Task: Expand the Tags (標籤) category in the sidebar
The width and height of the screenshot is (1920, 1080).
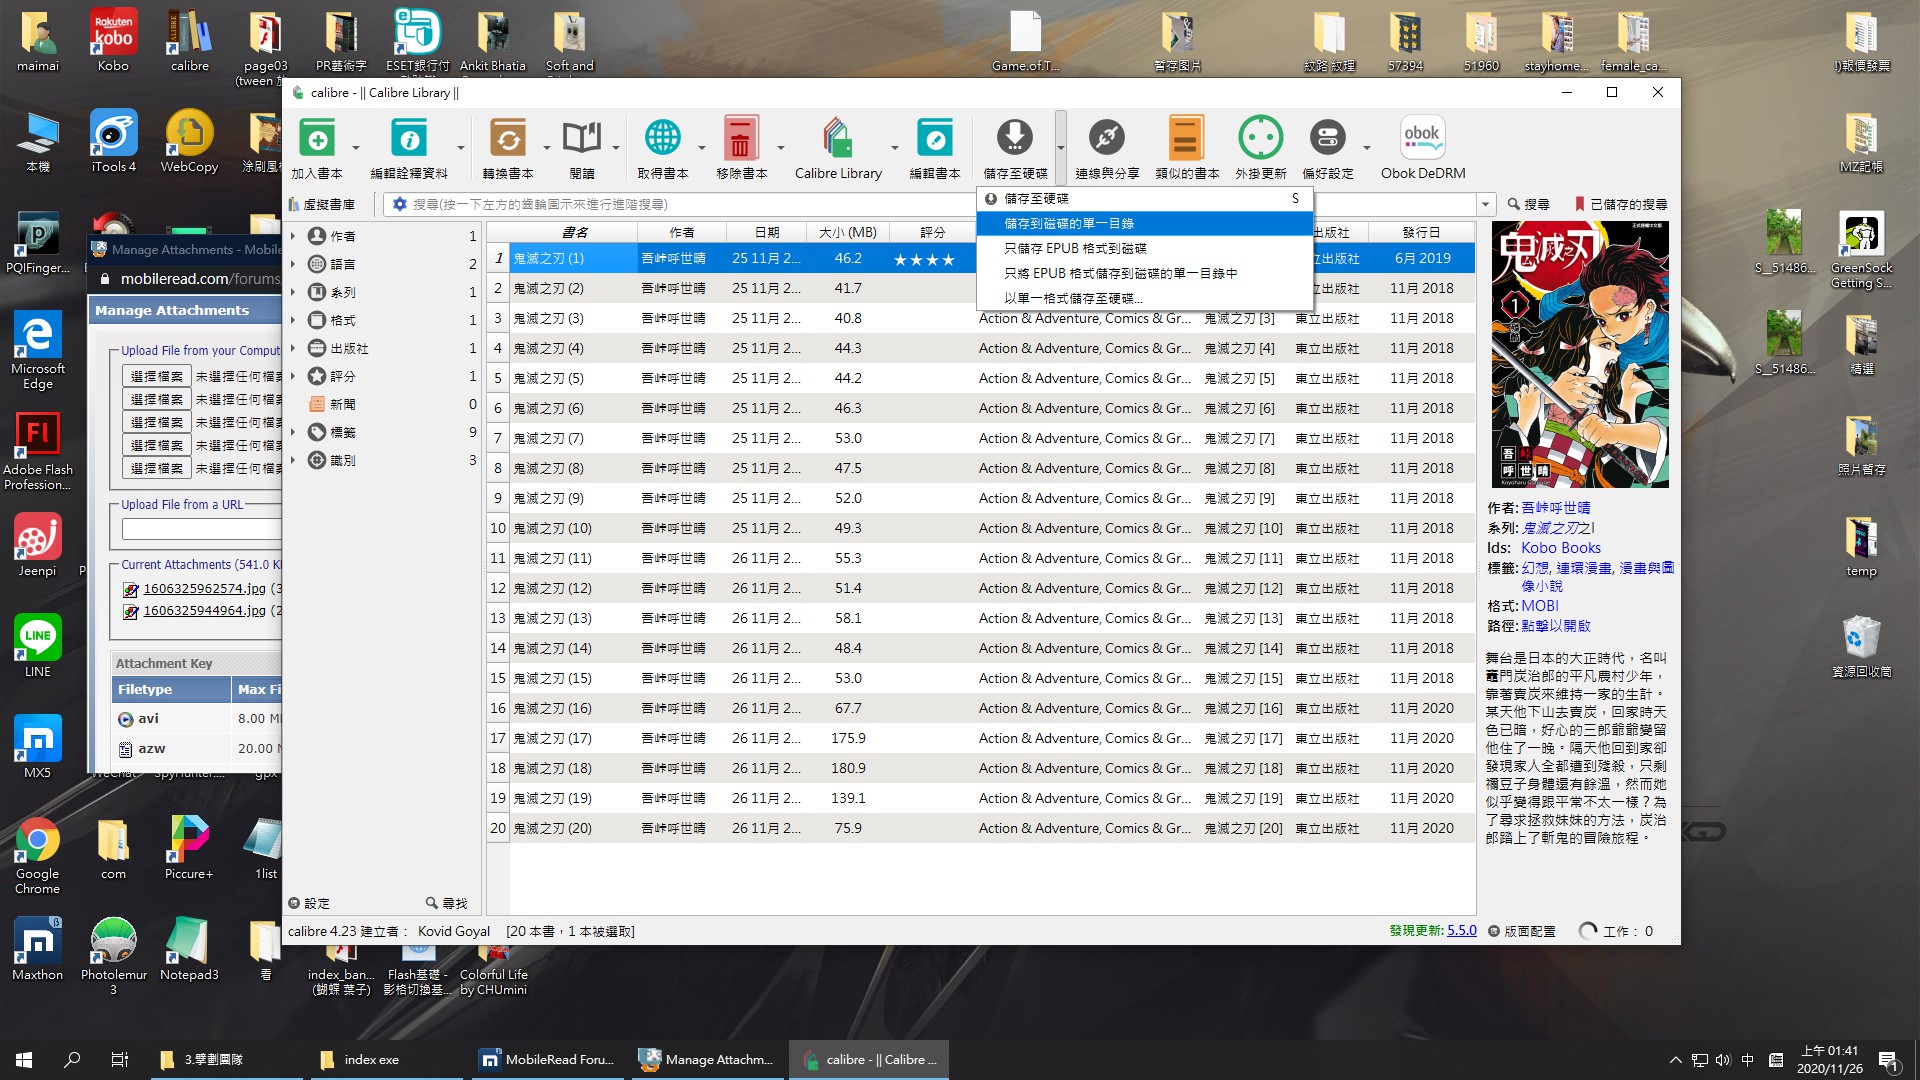Action: pos(293,432)
